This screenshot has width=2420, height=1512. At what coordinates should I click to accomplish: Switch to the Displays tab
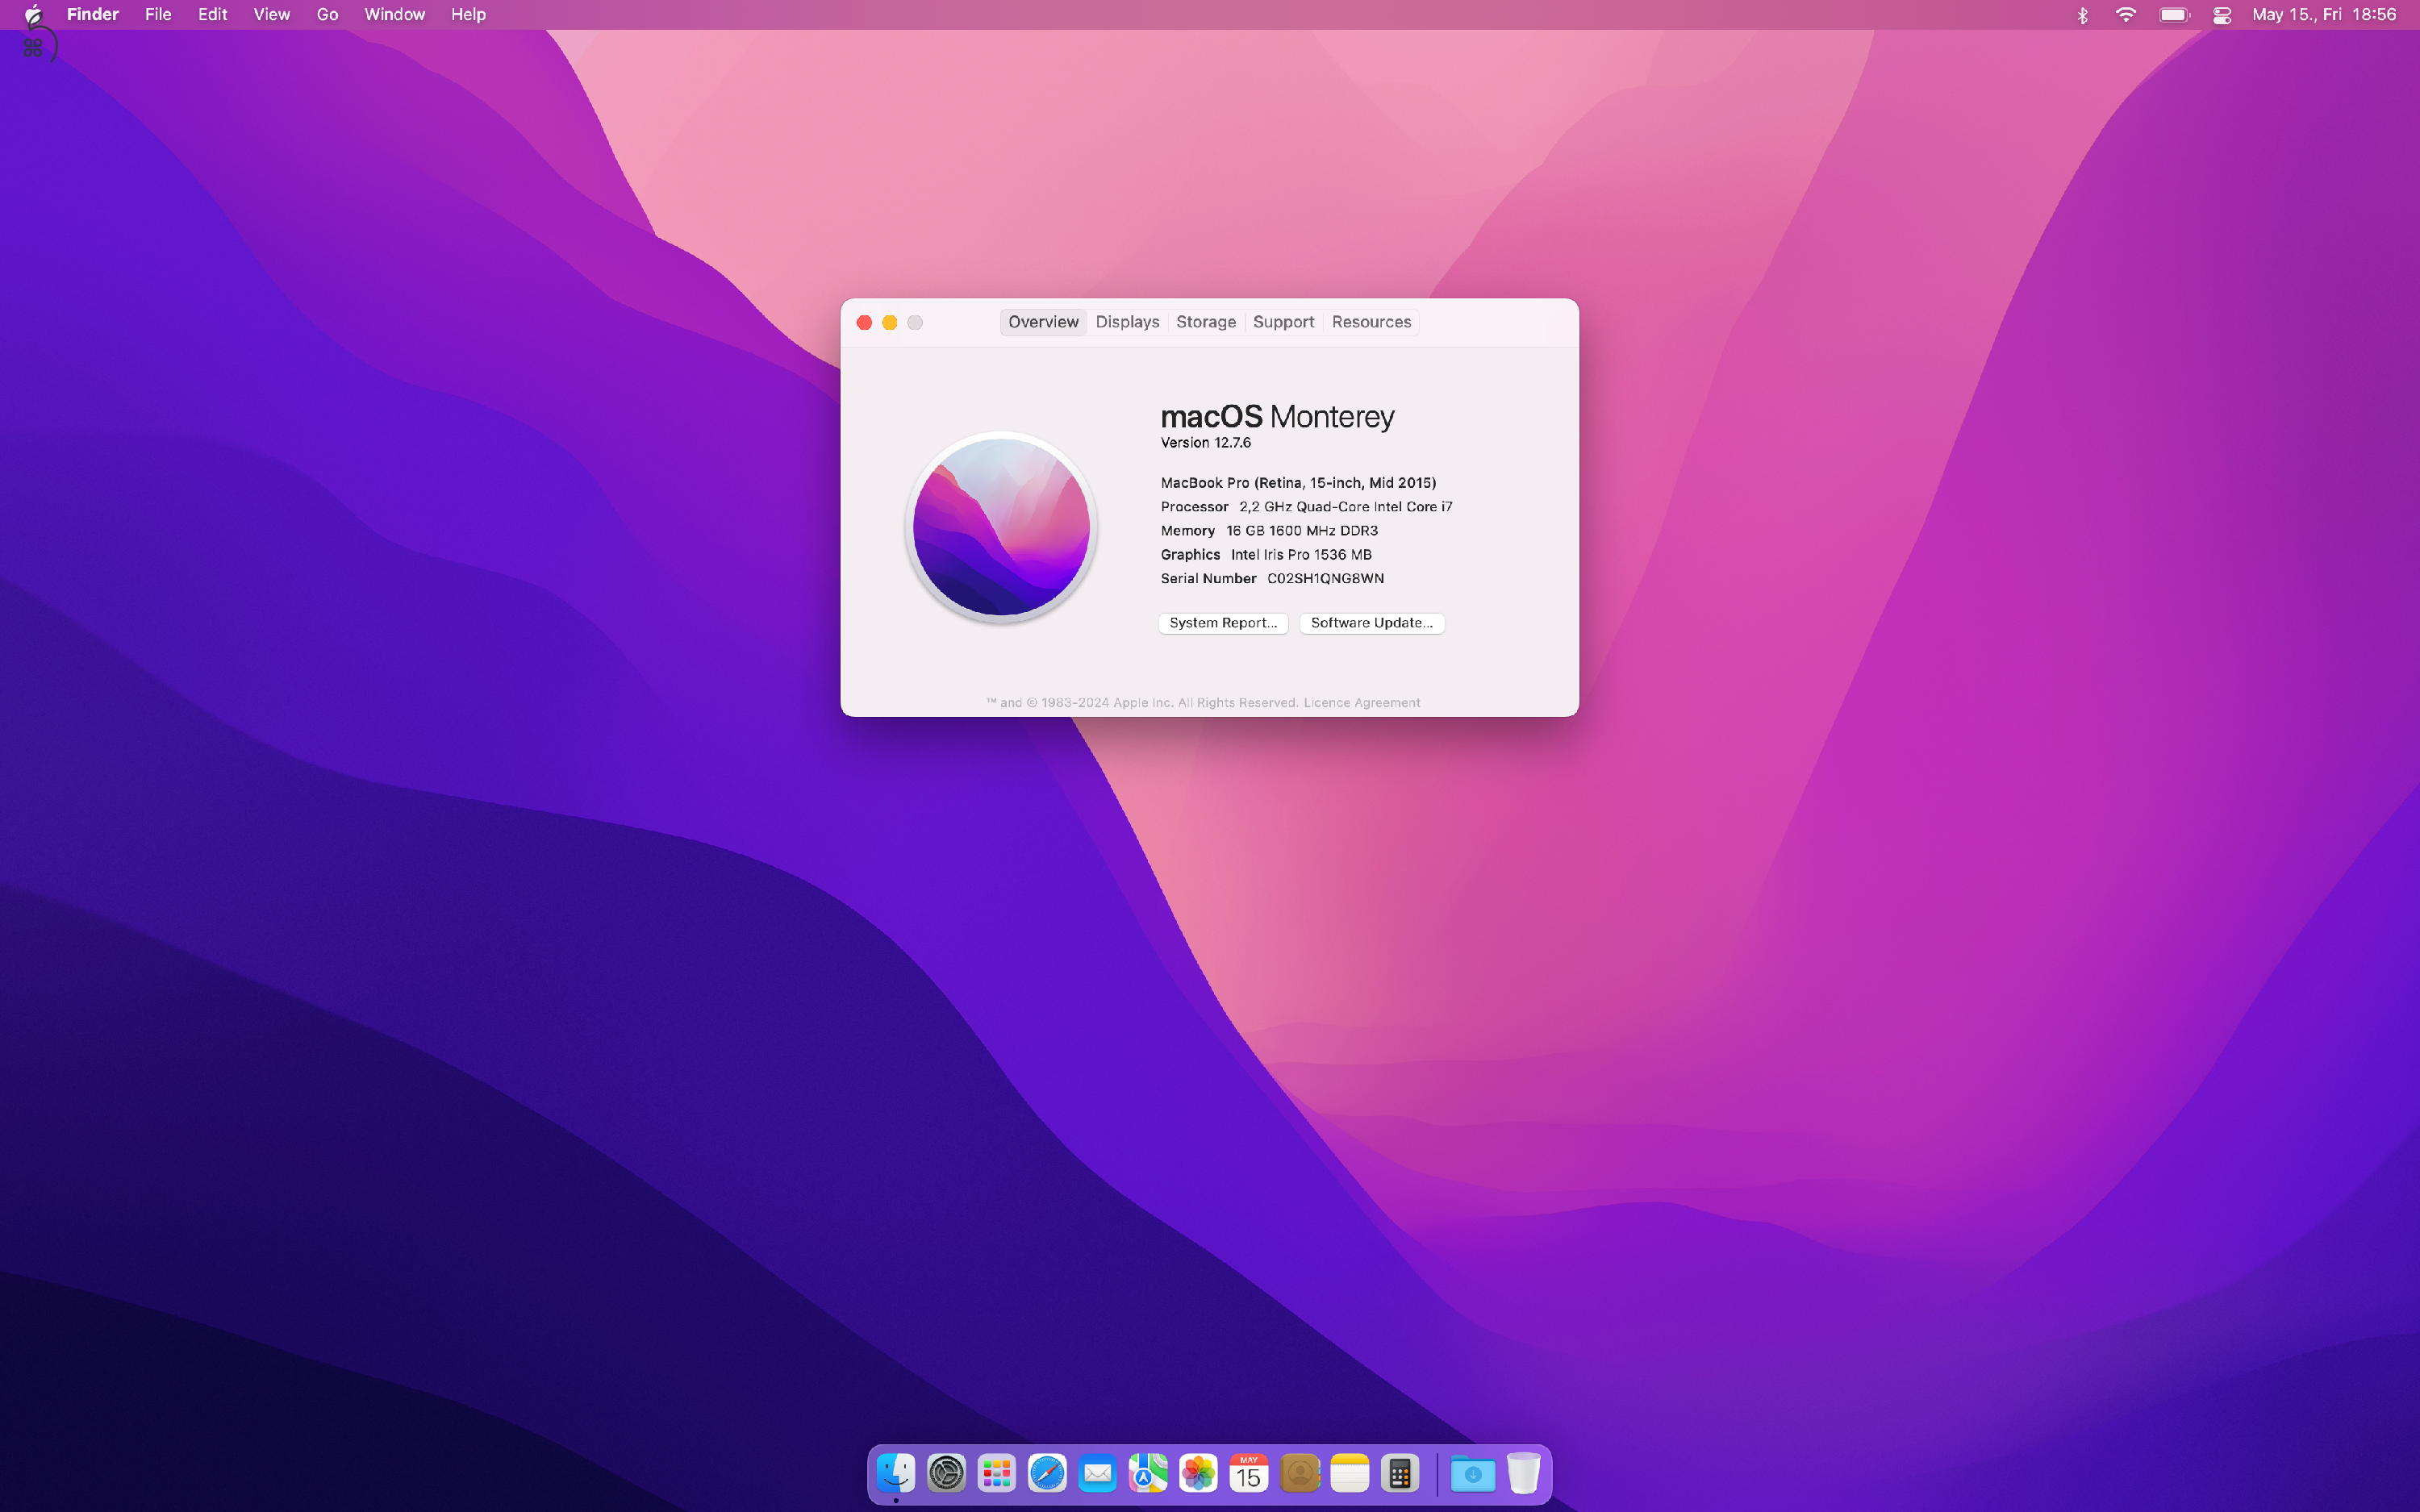pos(1127,322)
